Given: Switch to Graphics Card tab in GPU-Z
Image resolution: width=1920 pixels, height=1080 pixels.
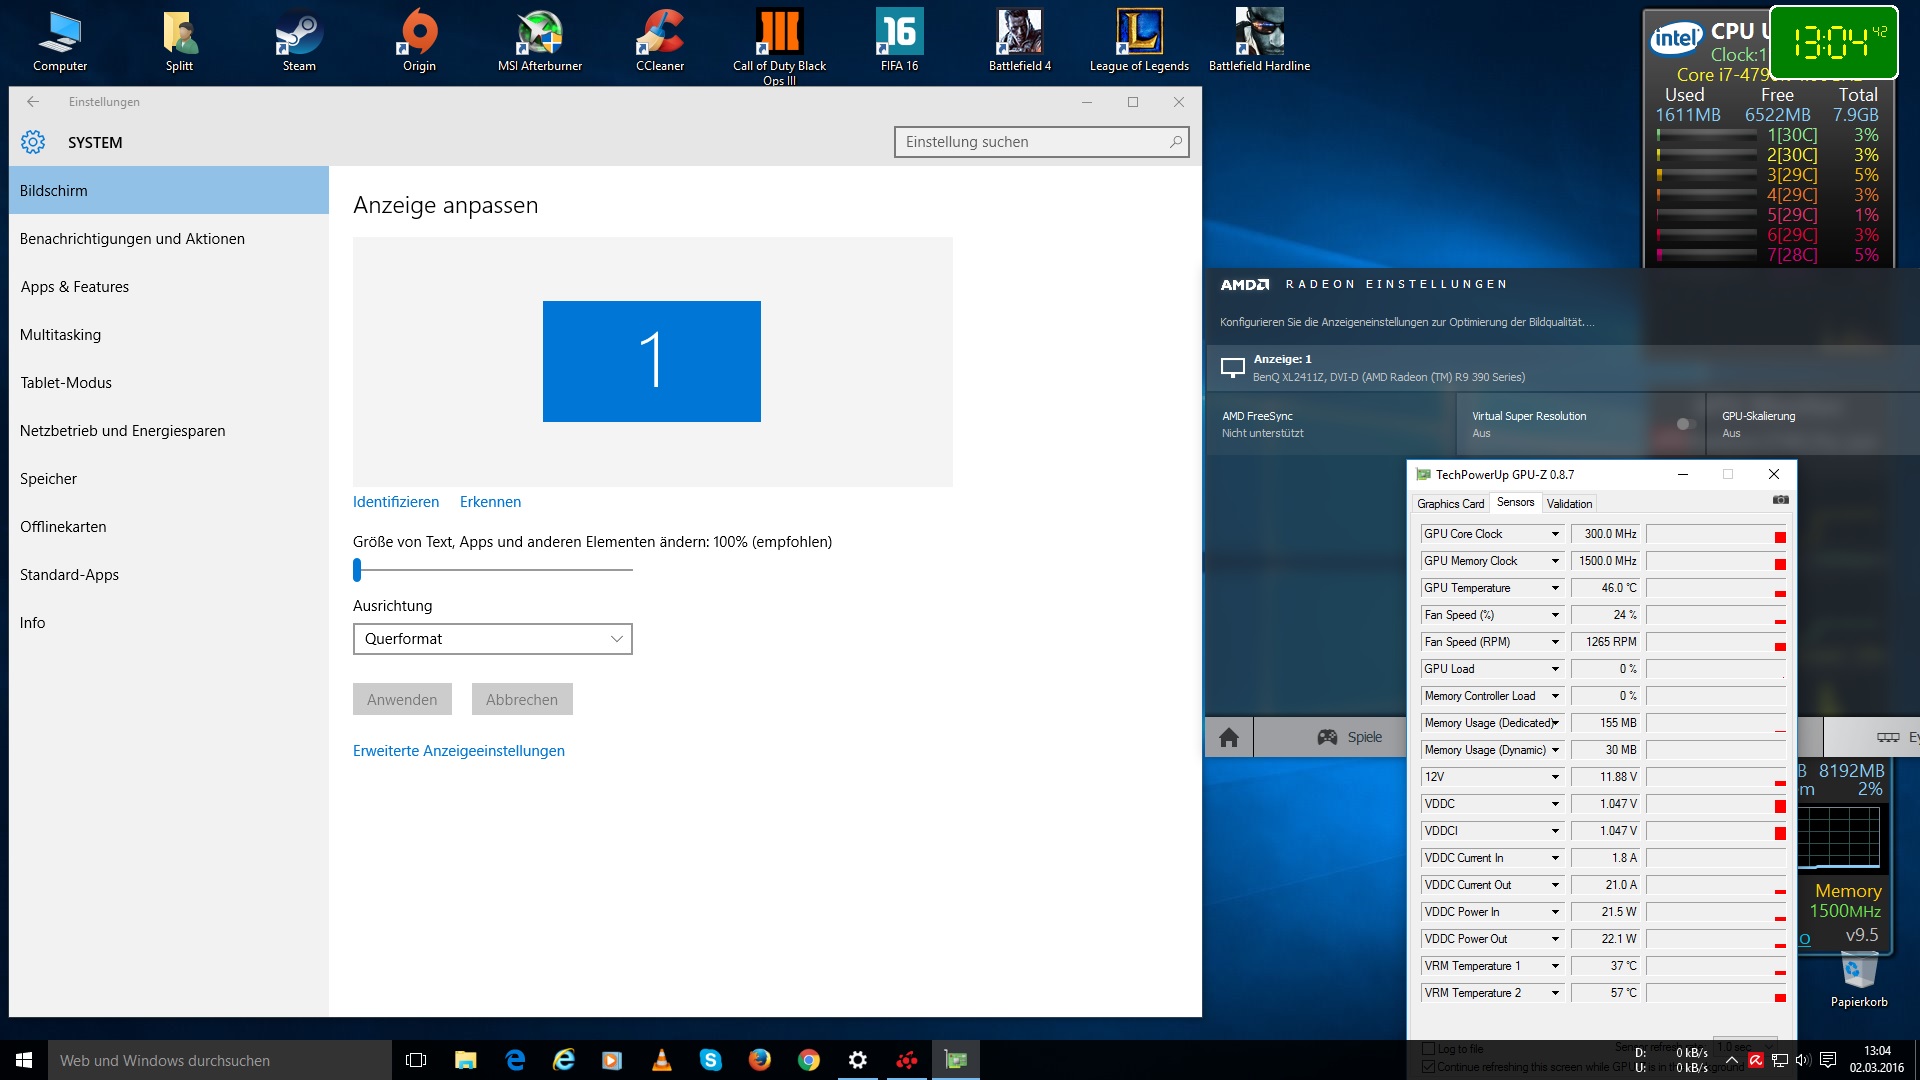Looking at the screenshot, I should [1450, 504].
